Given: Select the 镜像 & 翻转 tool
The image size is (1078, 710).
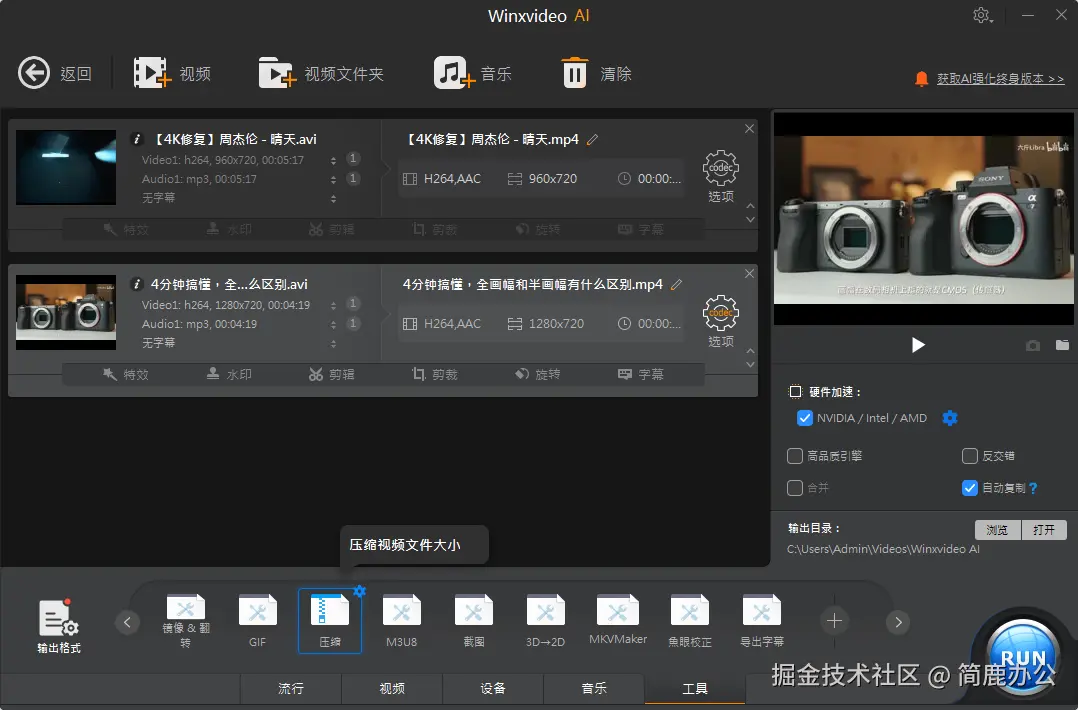Looking at the screenshot, I should click(186, 621).
